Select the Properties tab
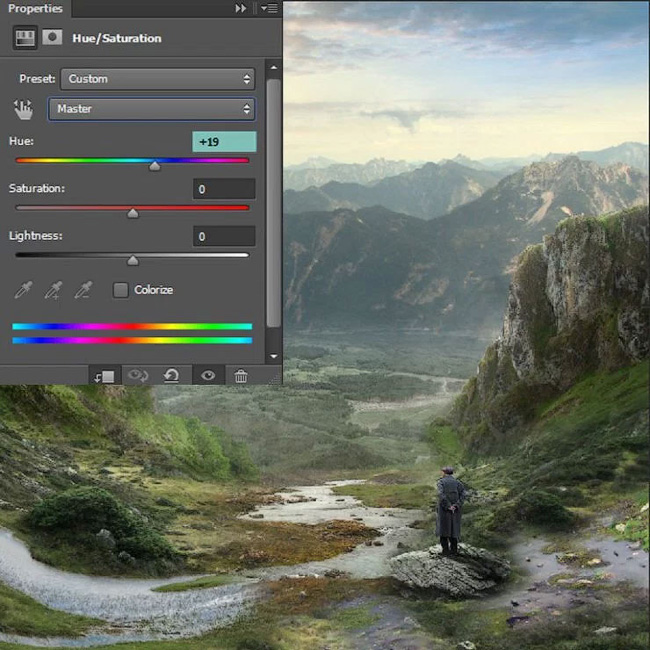 coord(35,8)
